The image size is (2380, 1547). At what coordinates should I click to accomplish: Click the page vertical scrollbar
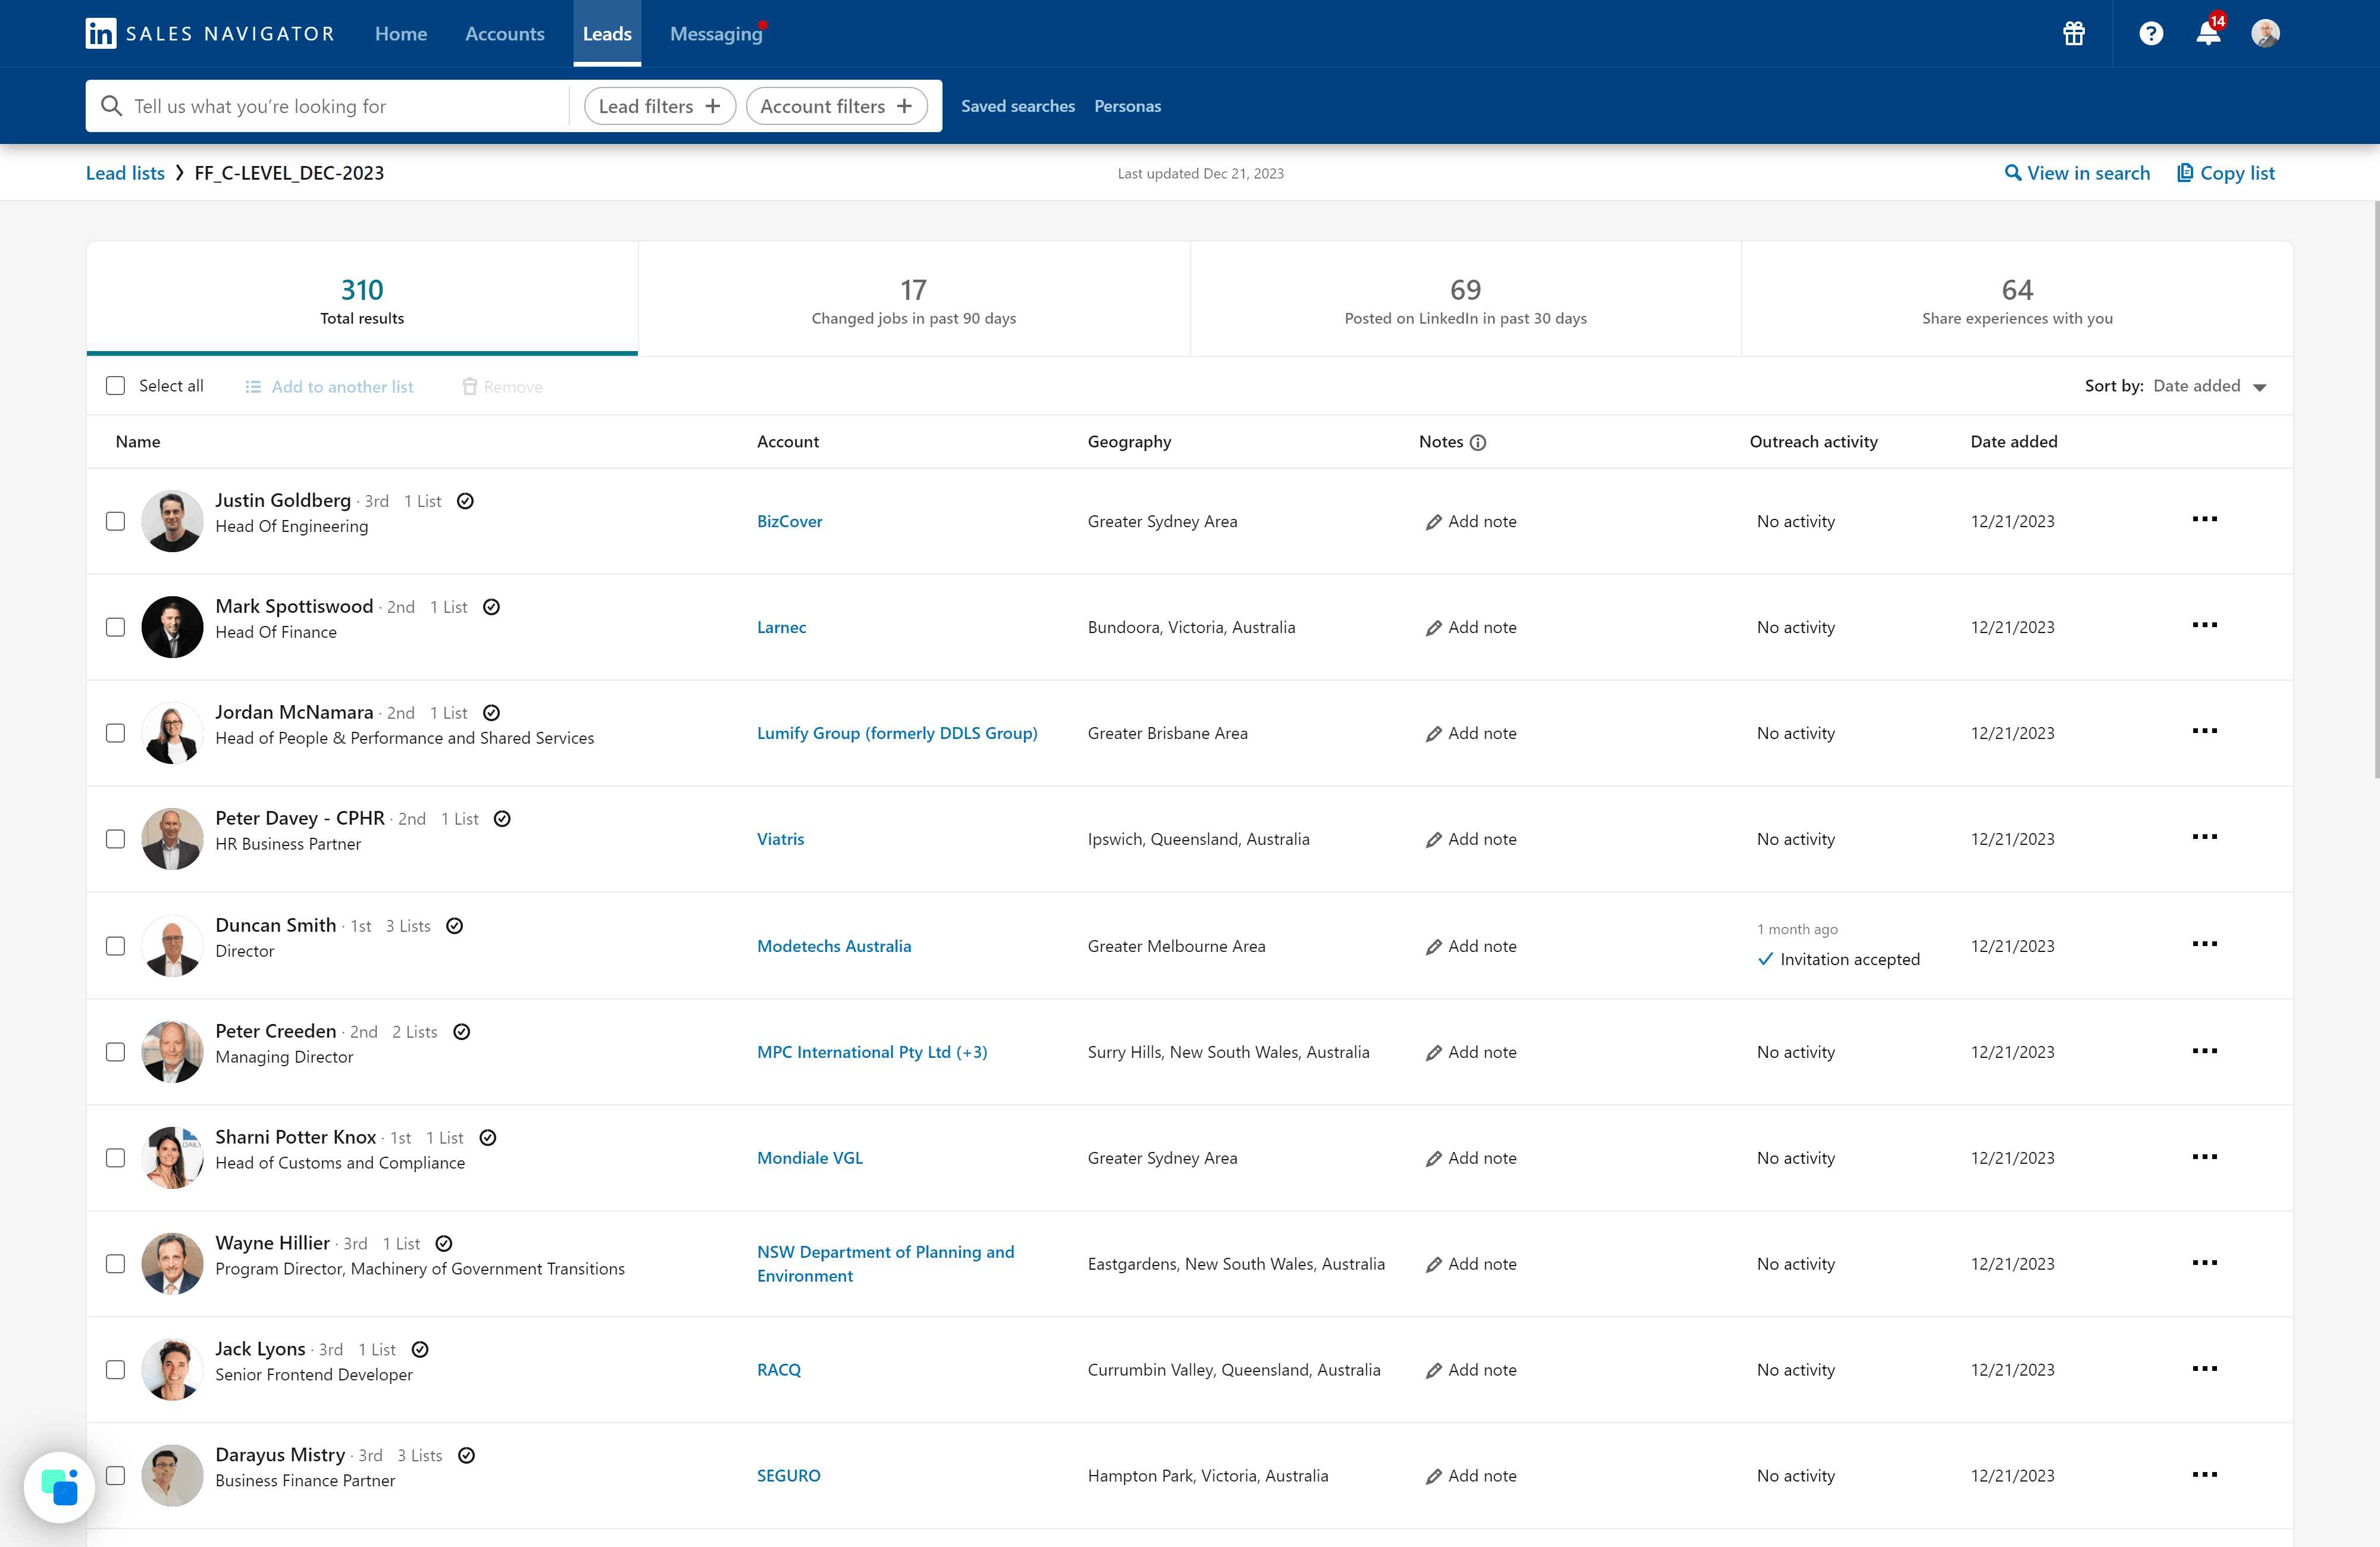2376,490
